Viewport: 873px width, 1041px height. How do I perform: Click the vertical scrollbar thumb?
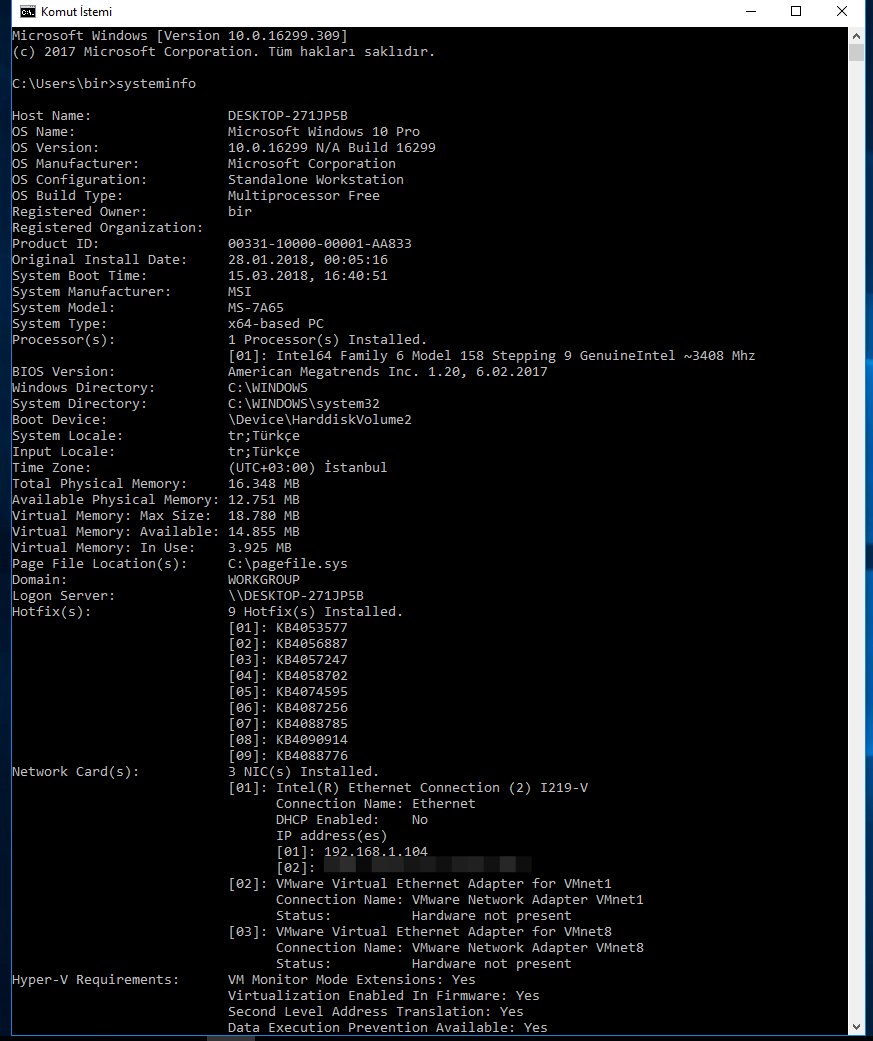click(x=856, y=53)
